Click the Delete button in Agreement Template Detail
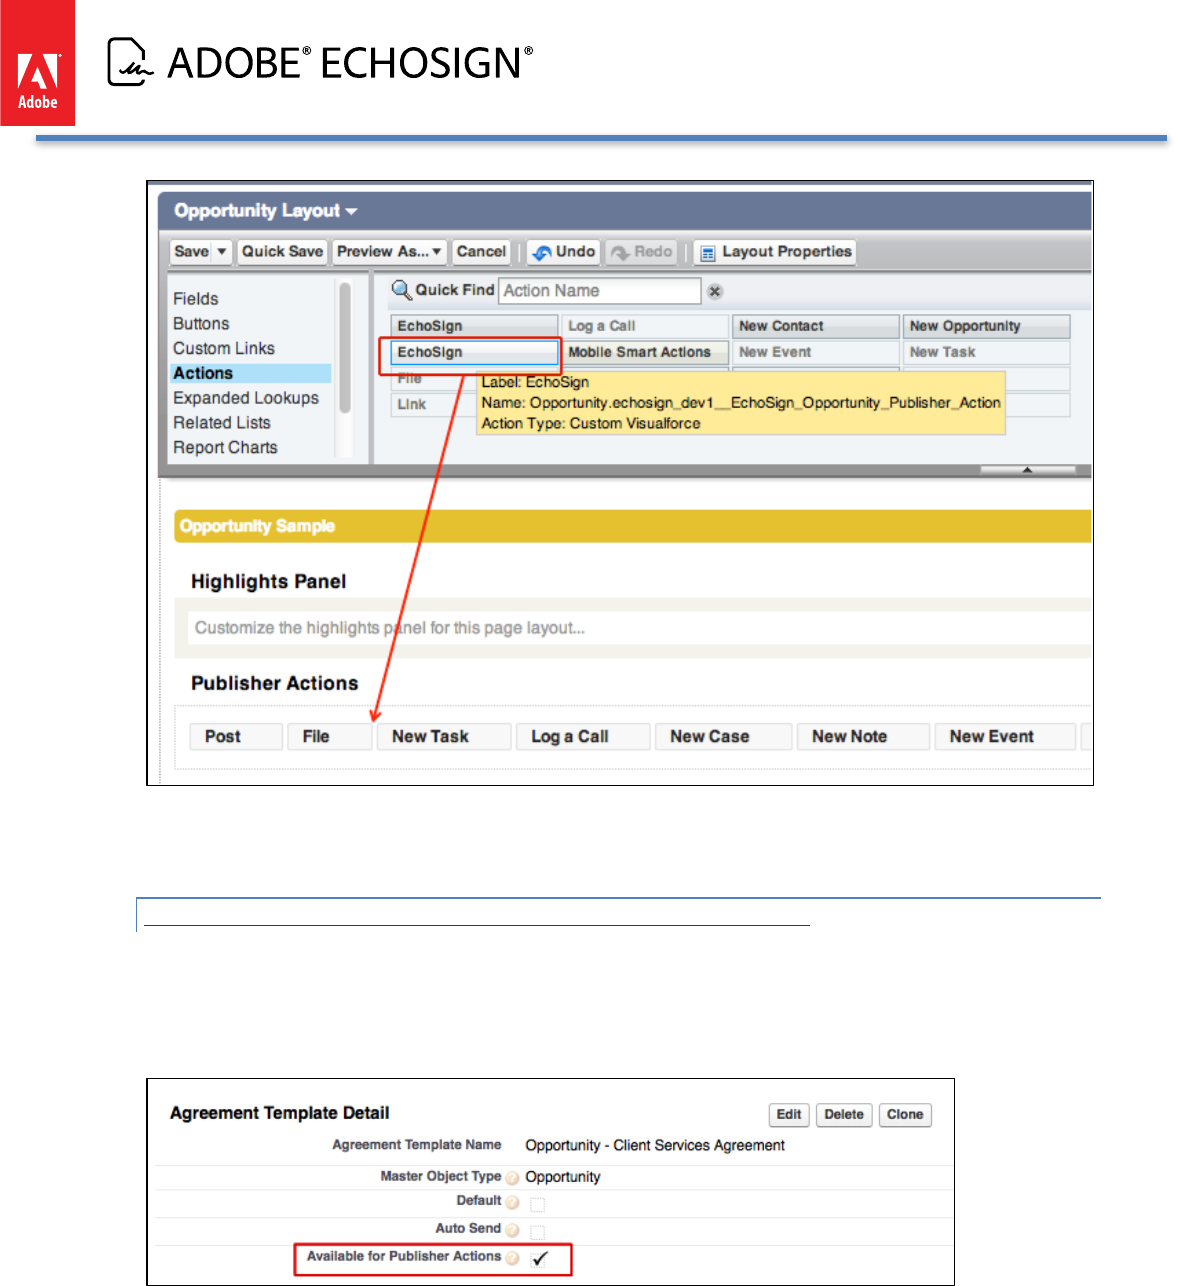Viewport: 1178px width, 1286px height. tap(844, 1115)
